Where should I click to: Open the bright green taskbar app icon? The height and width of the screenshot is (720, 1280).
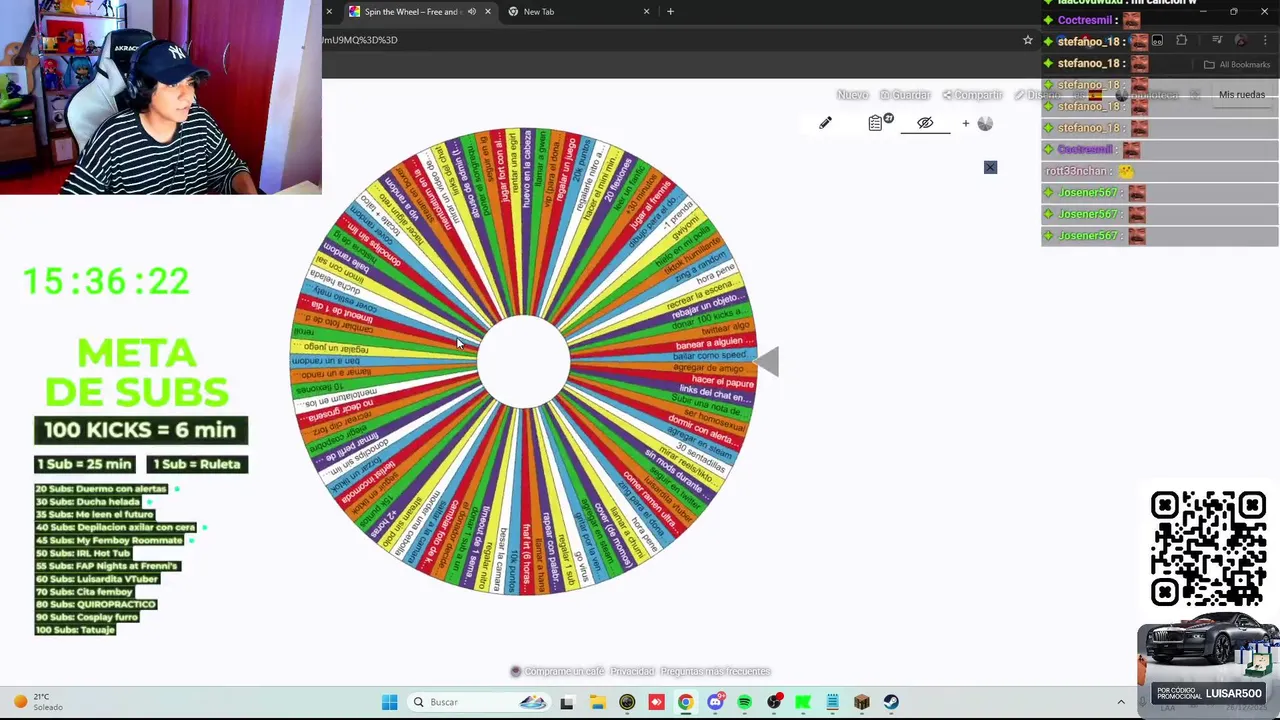coord(803,702)
